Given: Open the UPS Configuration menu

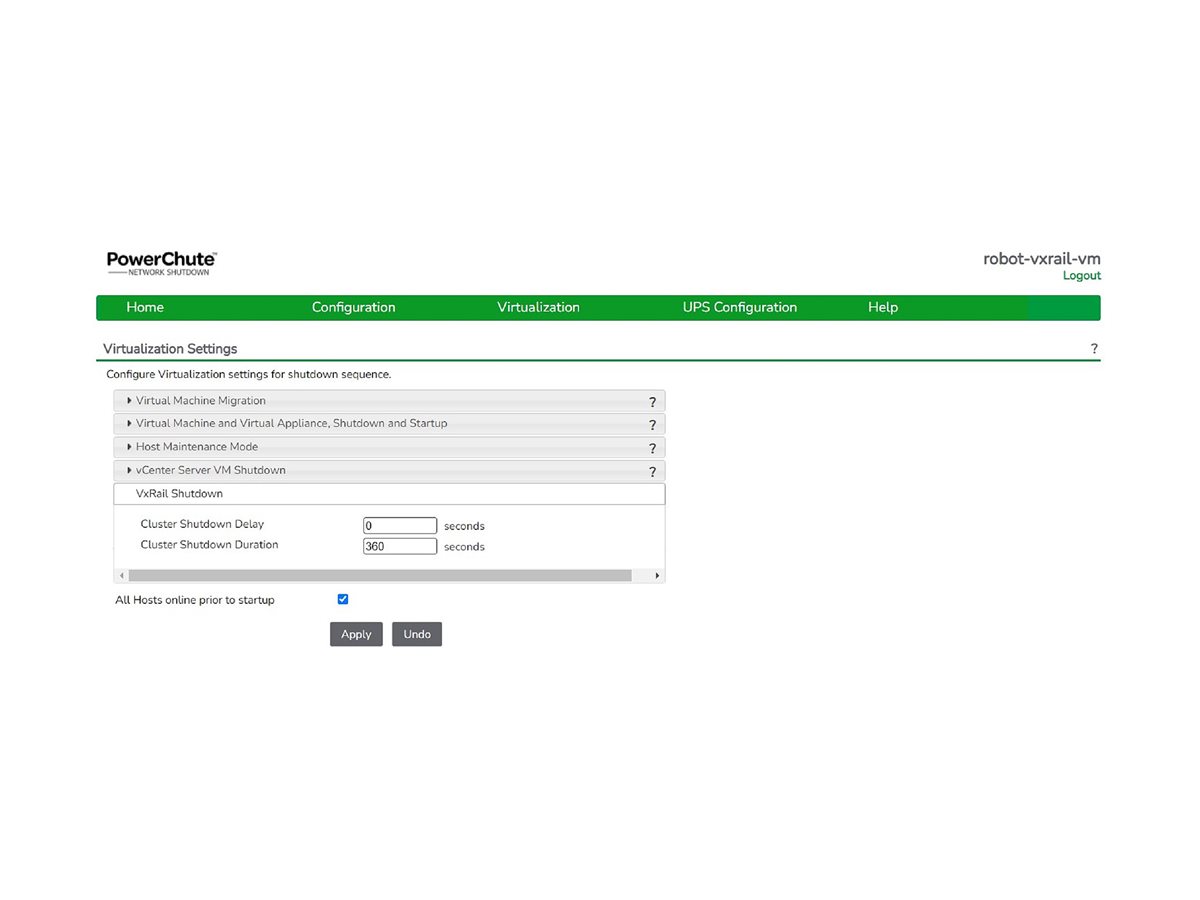Looking at the screenshot, I should tap(739, 307).
